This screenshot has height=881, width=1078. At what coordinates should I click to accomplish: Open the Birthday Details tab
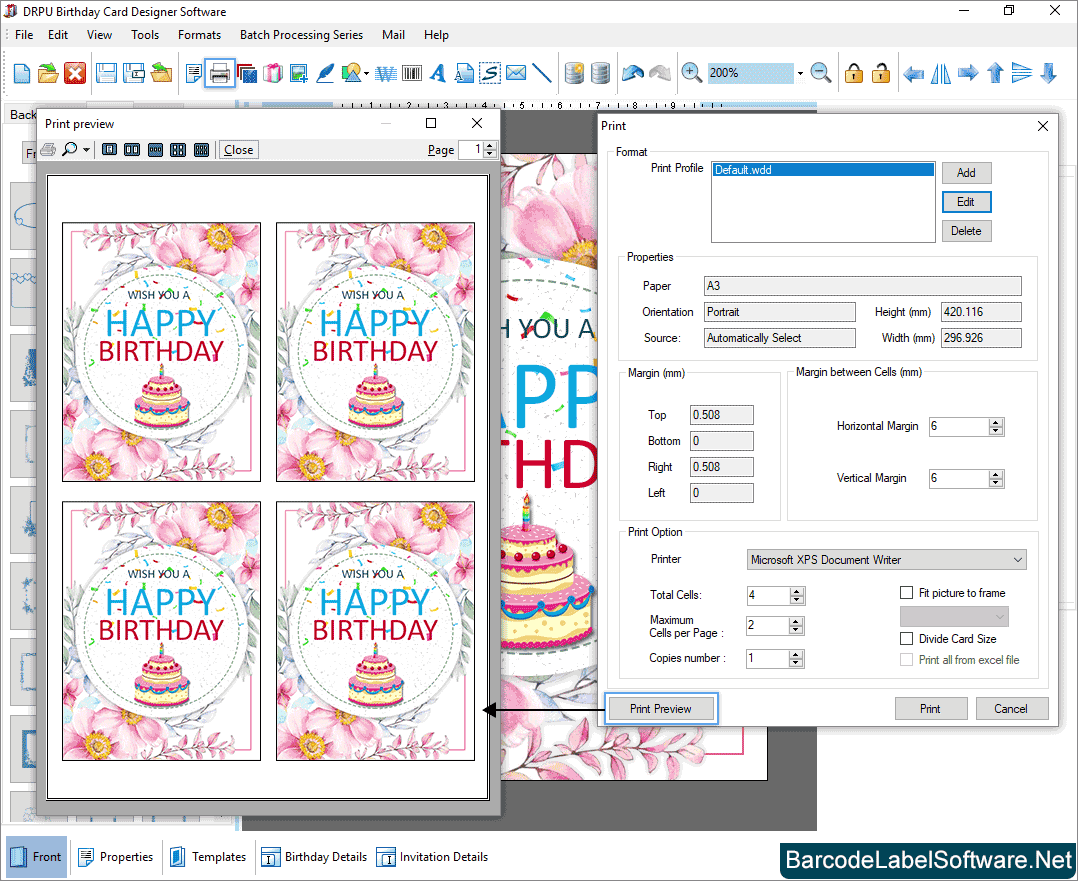coord(315,857)
